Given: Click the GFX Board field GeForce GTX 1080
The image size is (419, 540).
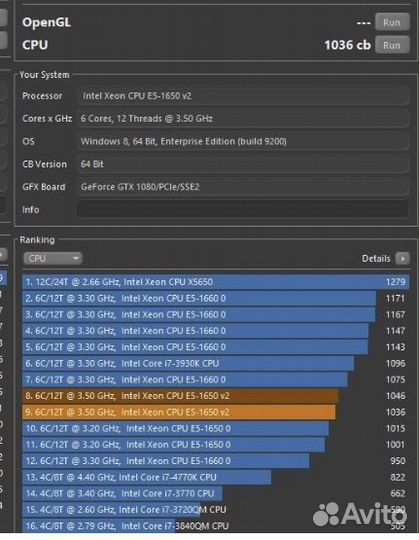Looking at the screenshot, I should tap(243, 187).
